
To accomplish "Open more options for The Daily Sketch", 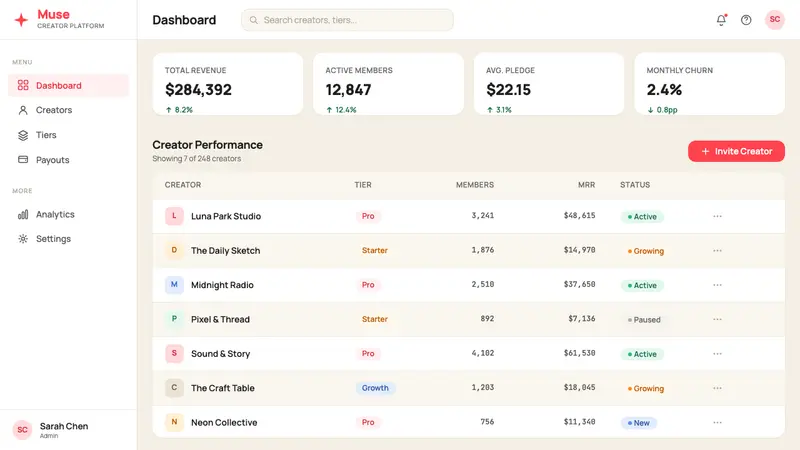I will (x=717, y=251).
